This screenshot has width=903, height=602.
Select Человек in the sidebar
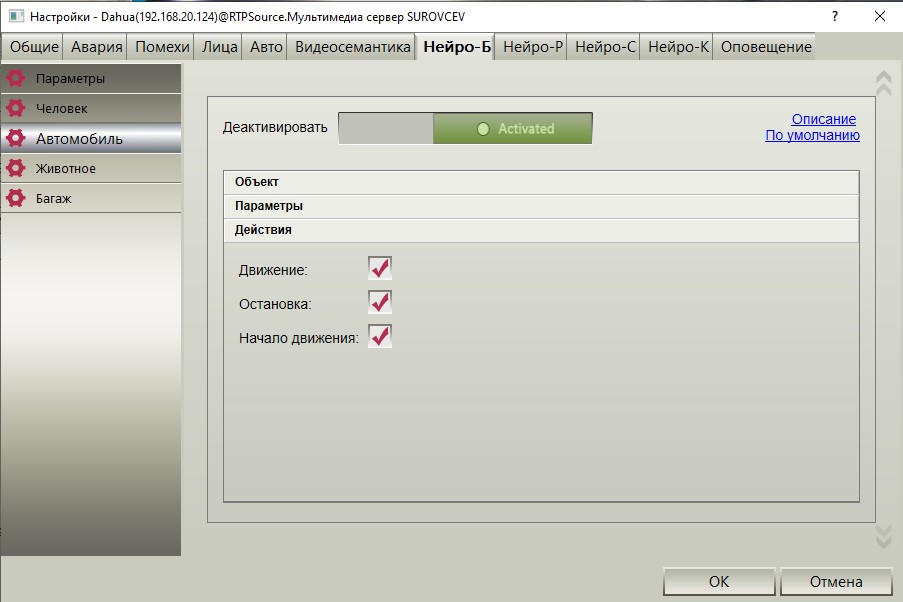(91, 108)
